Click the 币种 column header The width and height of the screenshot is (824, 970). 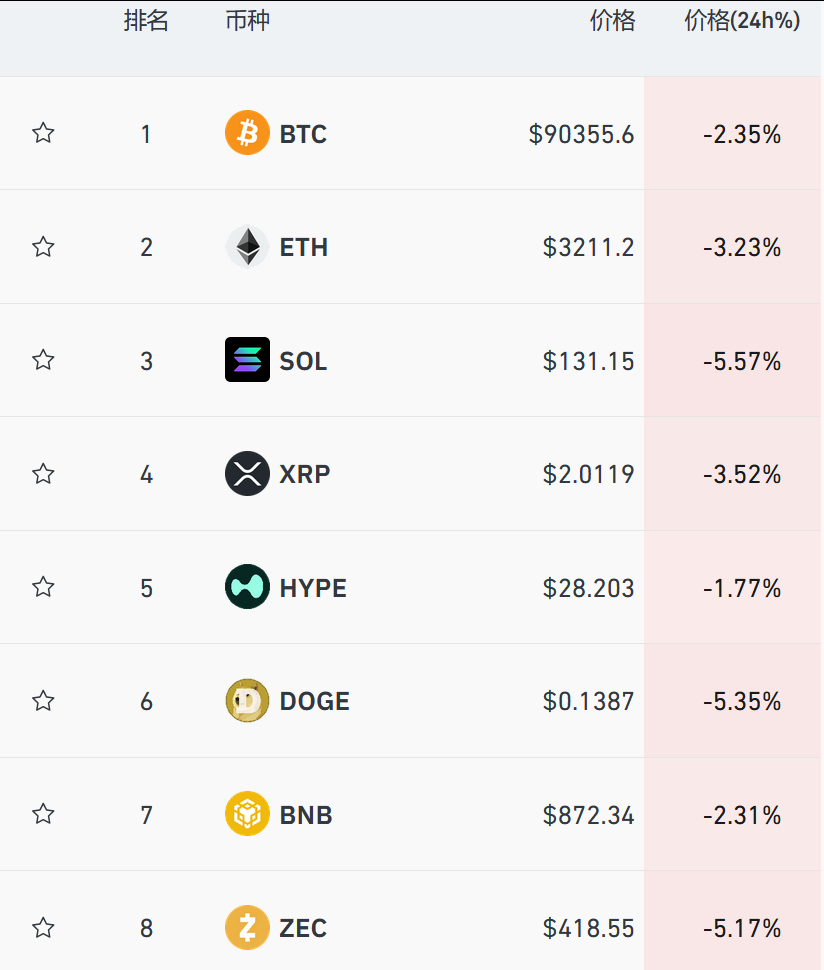(x=247, y=22)
